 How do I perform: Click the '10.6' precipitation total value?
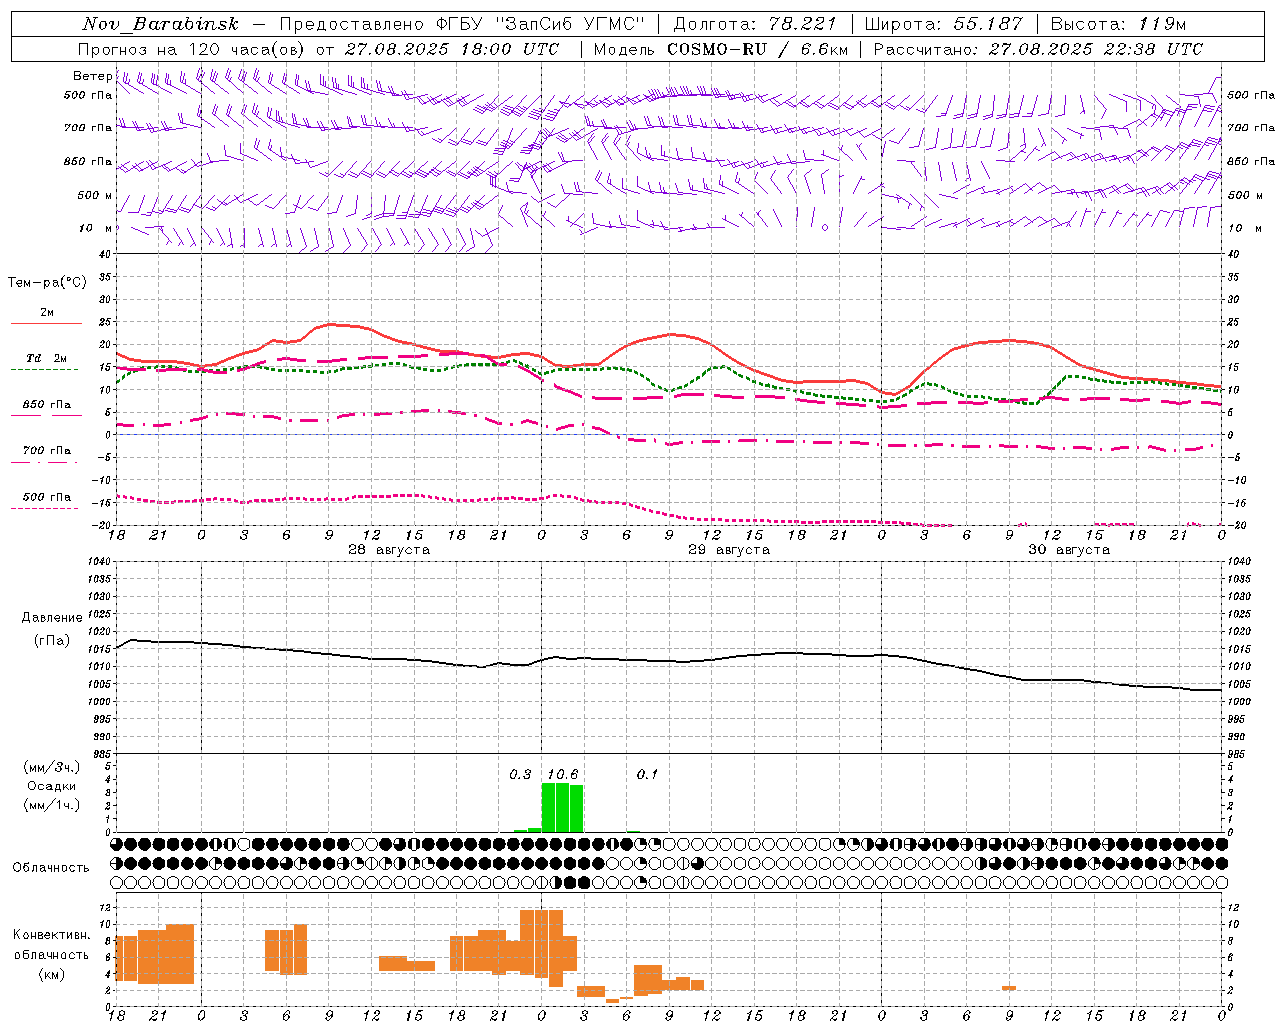[x=562, y=774]
